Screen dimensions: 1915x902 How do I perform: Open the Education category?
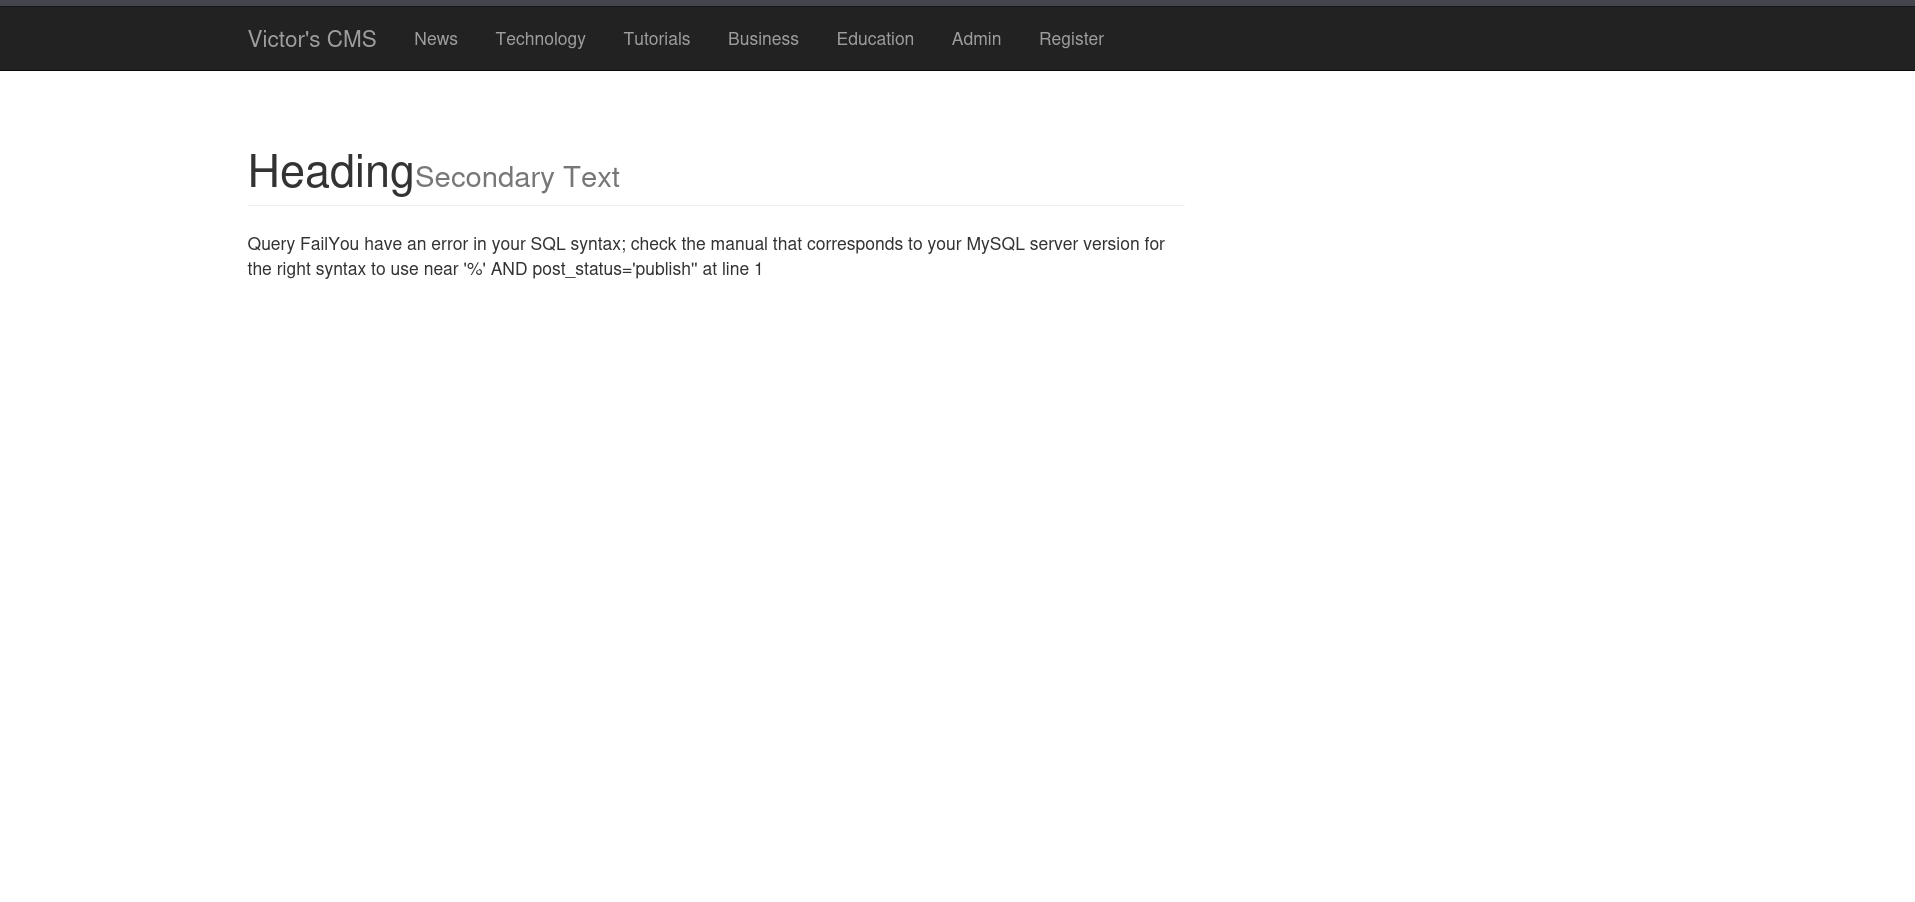874,39
